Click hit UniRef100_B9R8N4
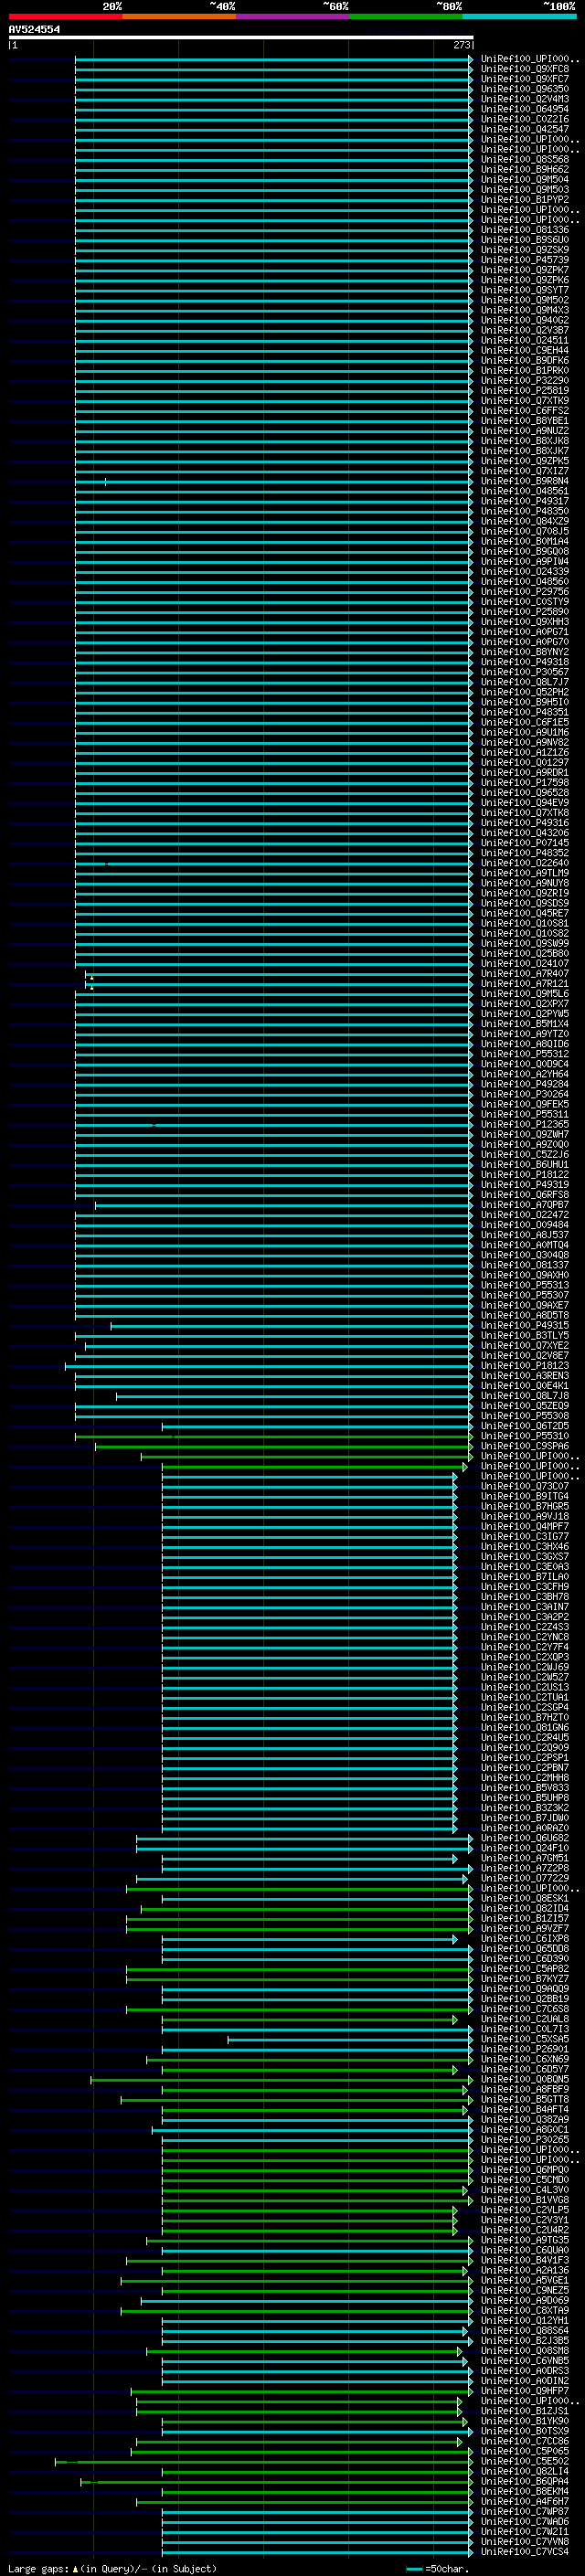 click(x=525, y=481)
